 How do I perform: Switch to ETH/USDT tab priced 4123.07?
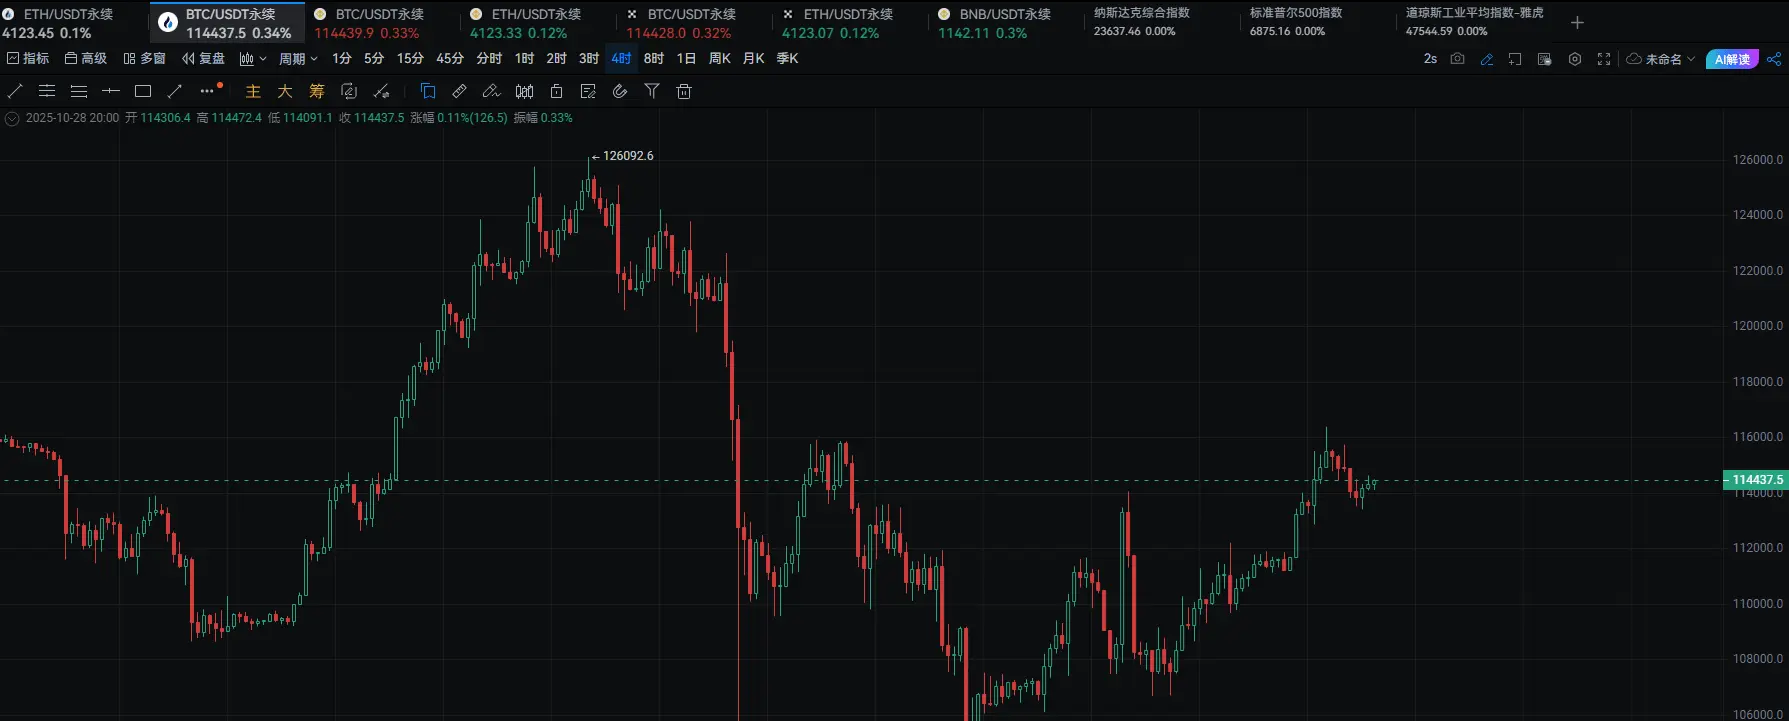tap(849, 23)
